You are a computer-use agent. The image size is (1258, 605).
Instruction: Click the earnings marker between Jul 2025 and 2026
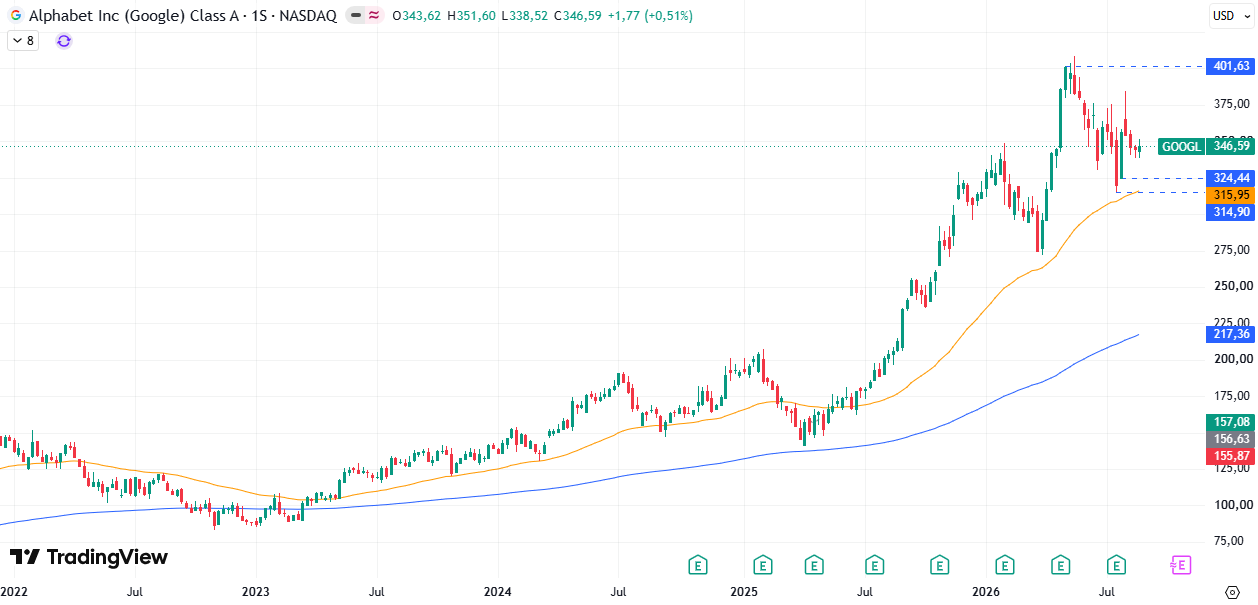coord(939,566)
